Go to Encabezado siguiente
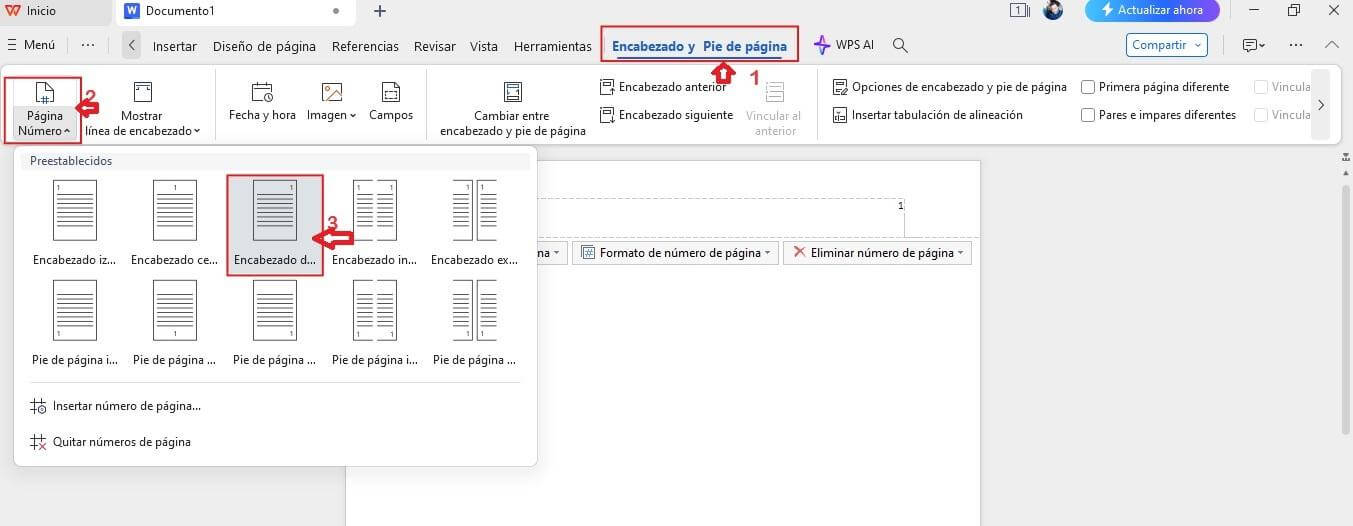 tap(666, 115)
